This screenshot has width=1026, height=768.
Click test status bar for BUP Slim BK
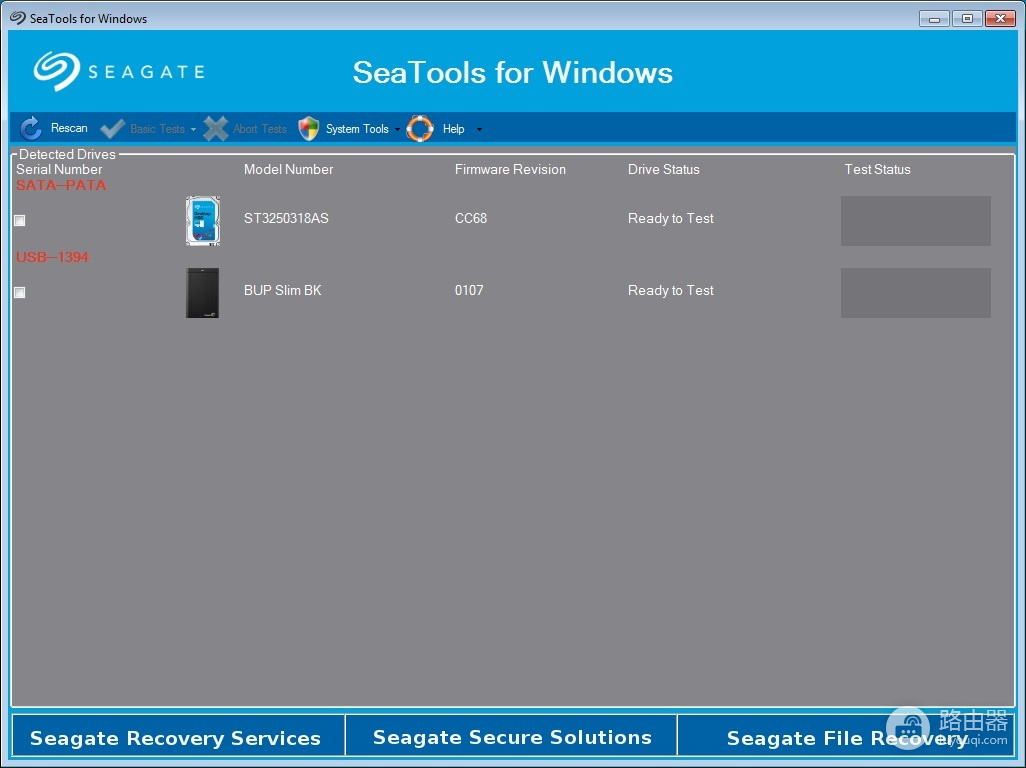tap(915, 293)
